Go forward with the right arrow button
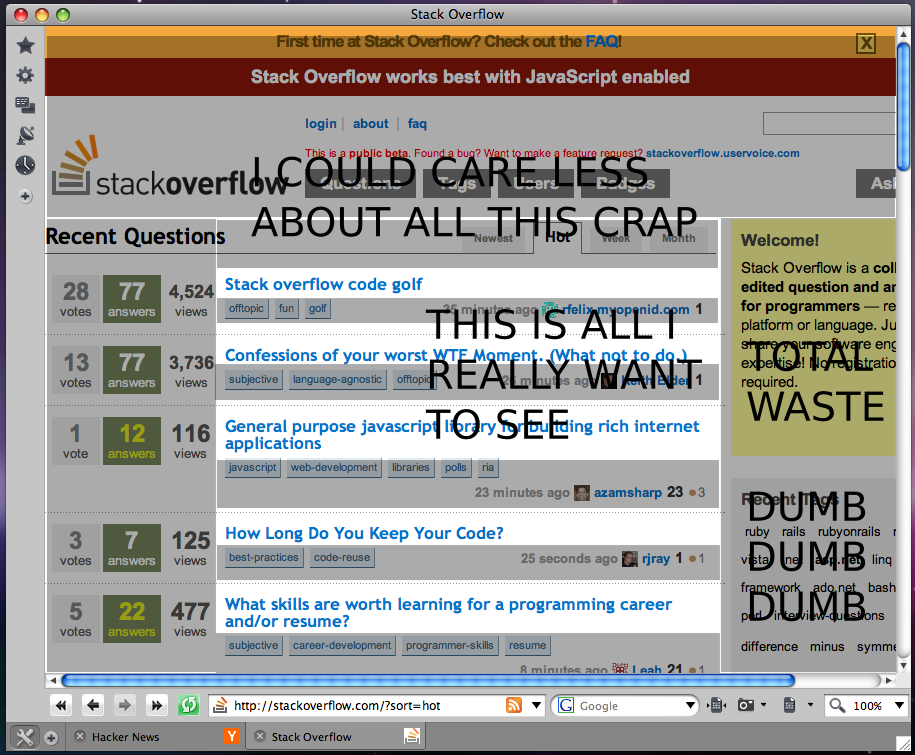This screenshot has width=915, height=755. pyautogui.click(x=124, y=705)
